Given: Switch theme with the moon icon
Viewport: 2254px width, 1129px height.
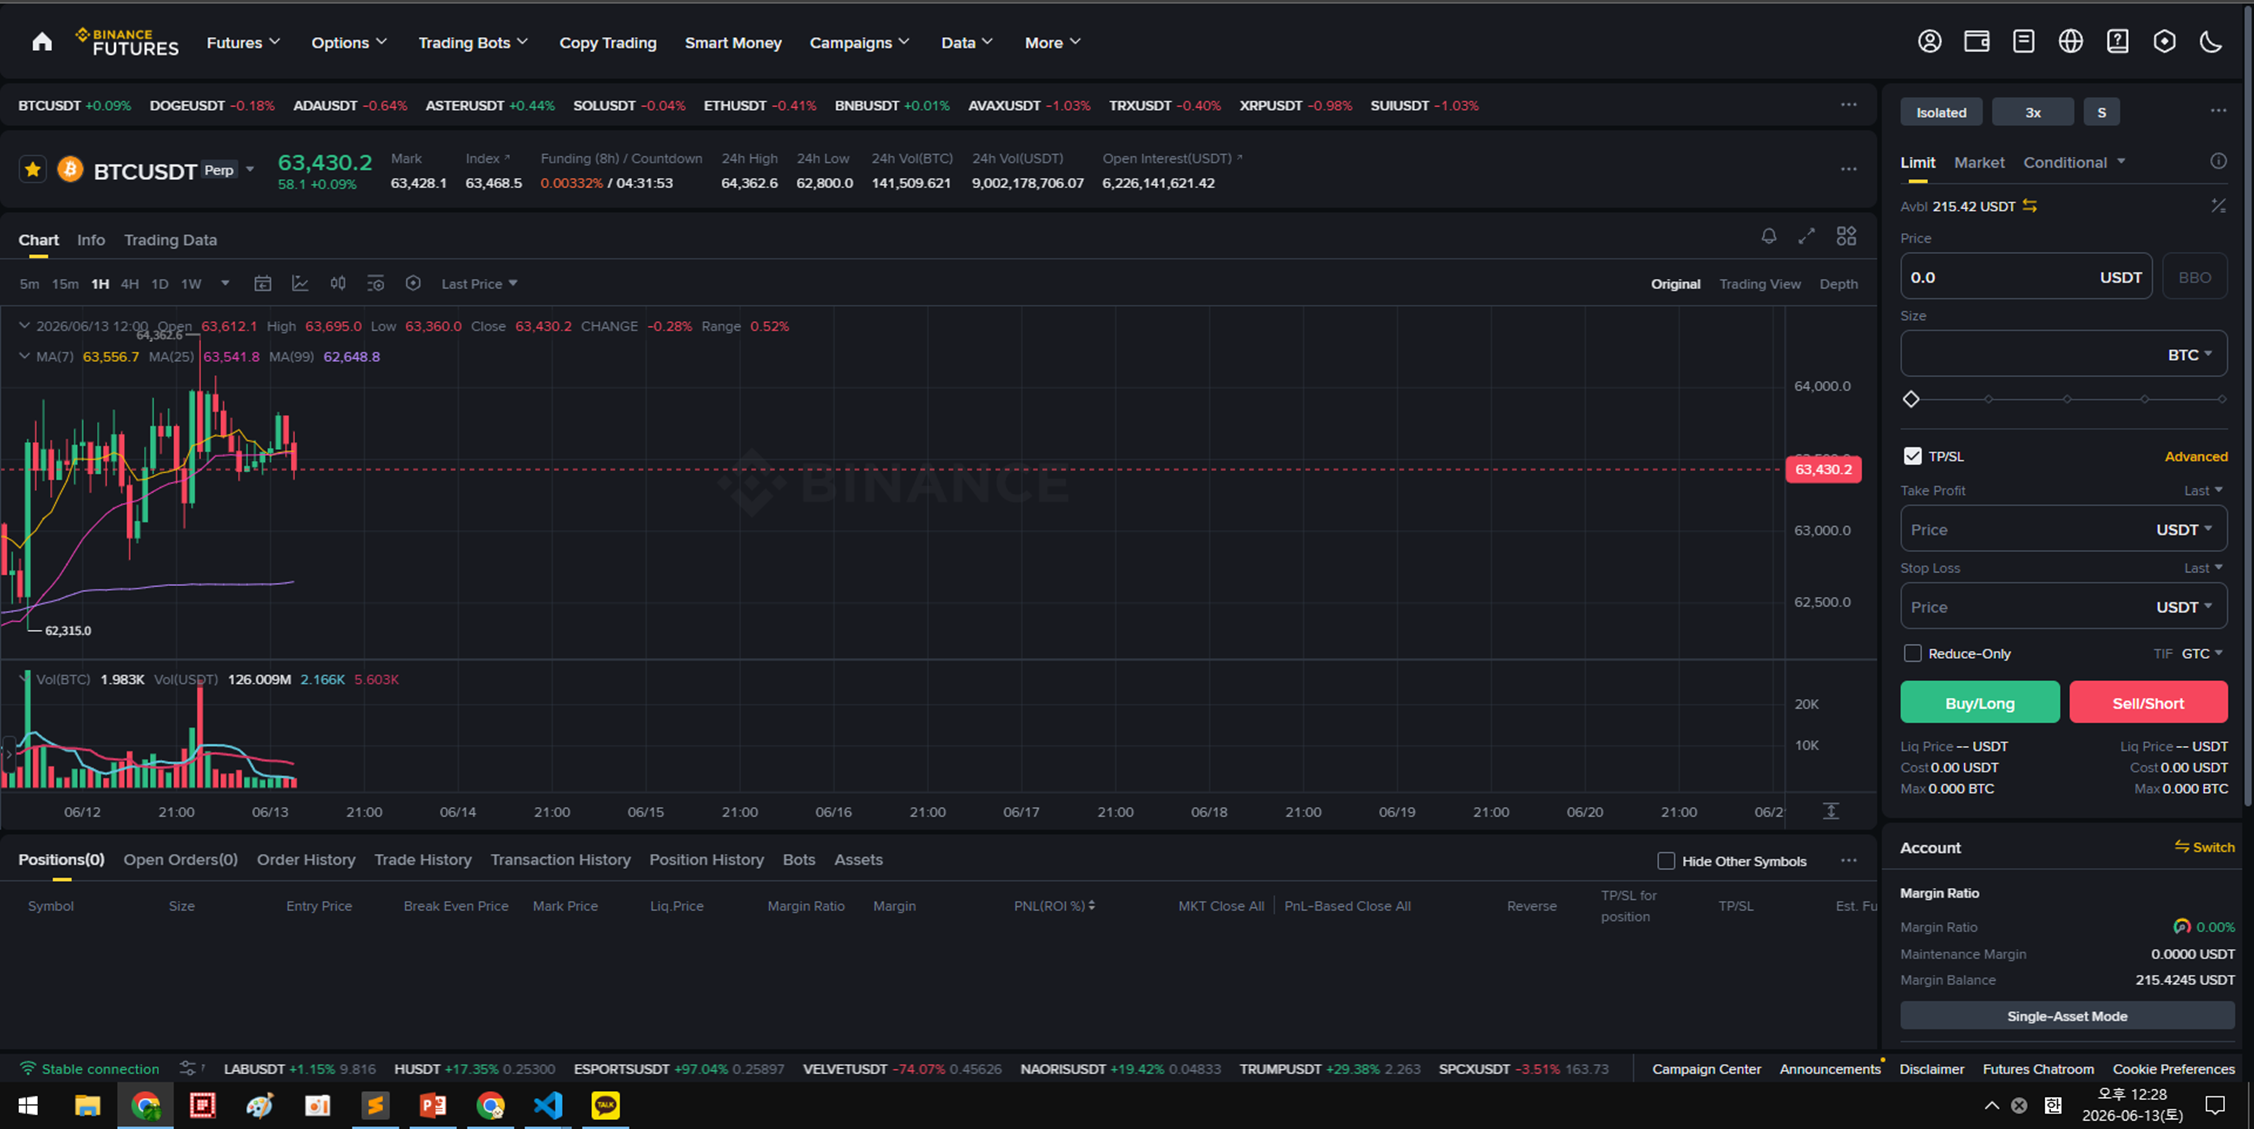Looking at the screenshot, I should (2211, 42).
